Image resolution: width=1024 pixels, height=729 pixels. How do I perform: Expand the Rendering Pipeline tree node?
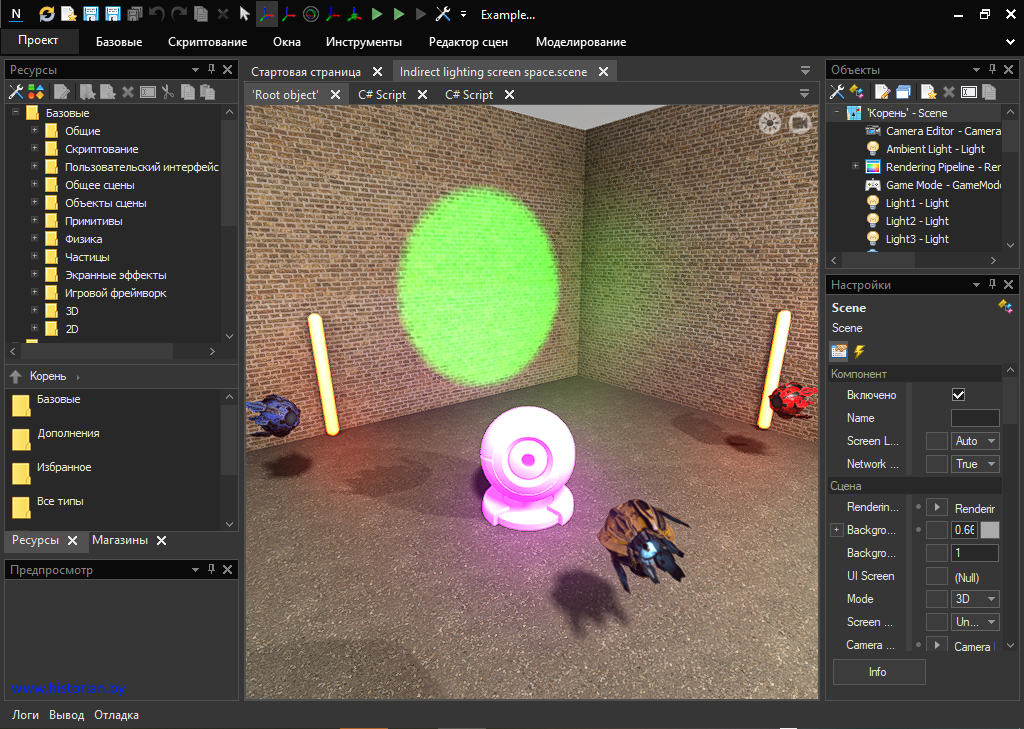click(x=855, y=166)
